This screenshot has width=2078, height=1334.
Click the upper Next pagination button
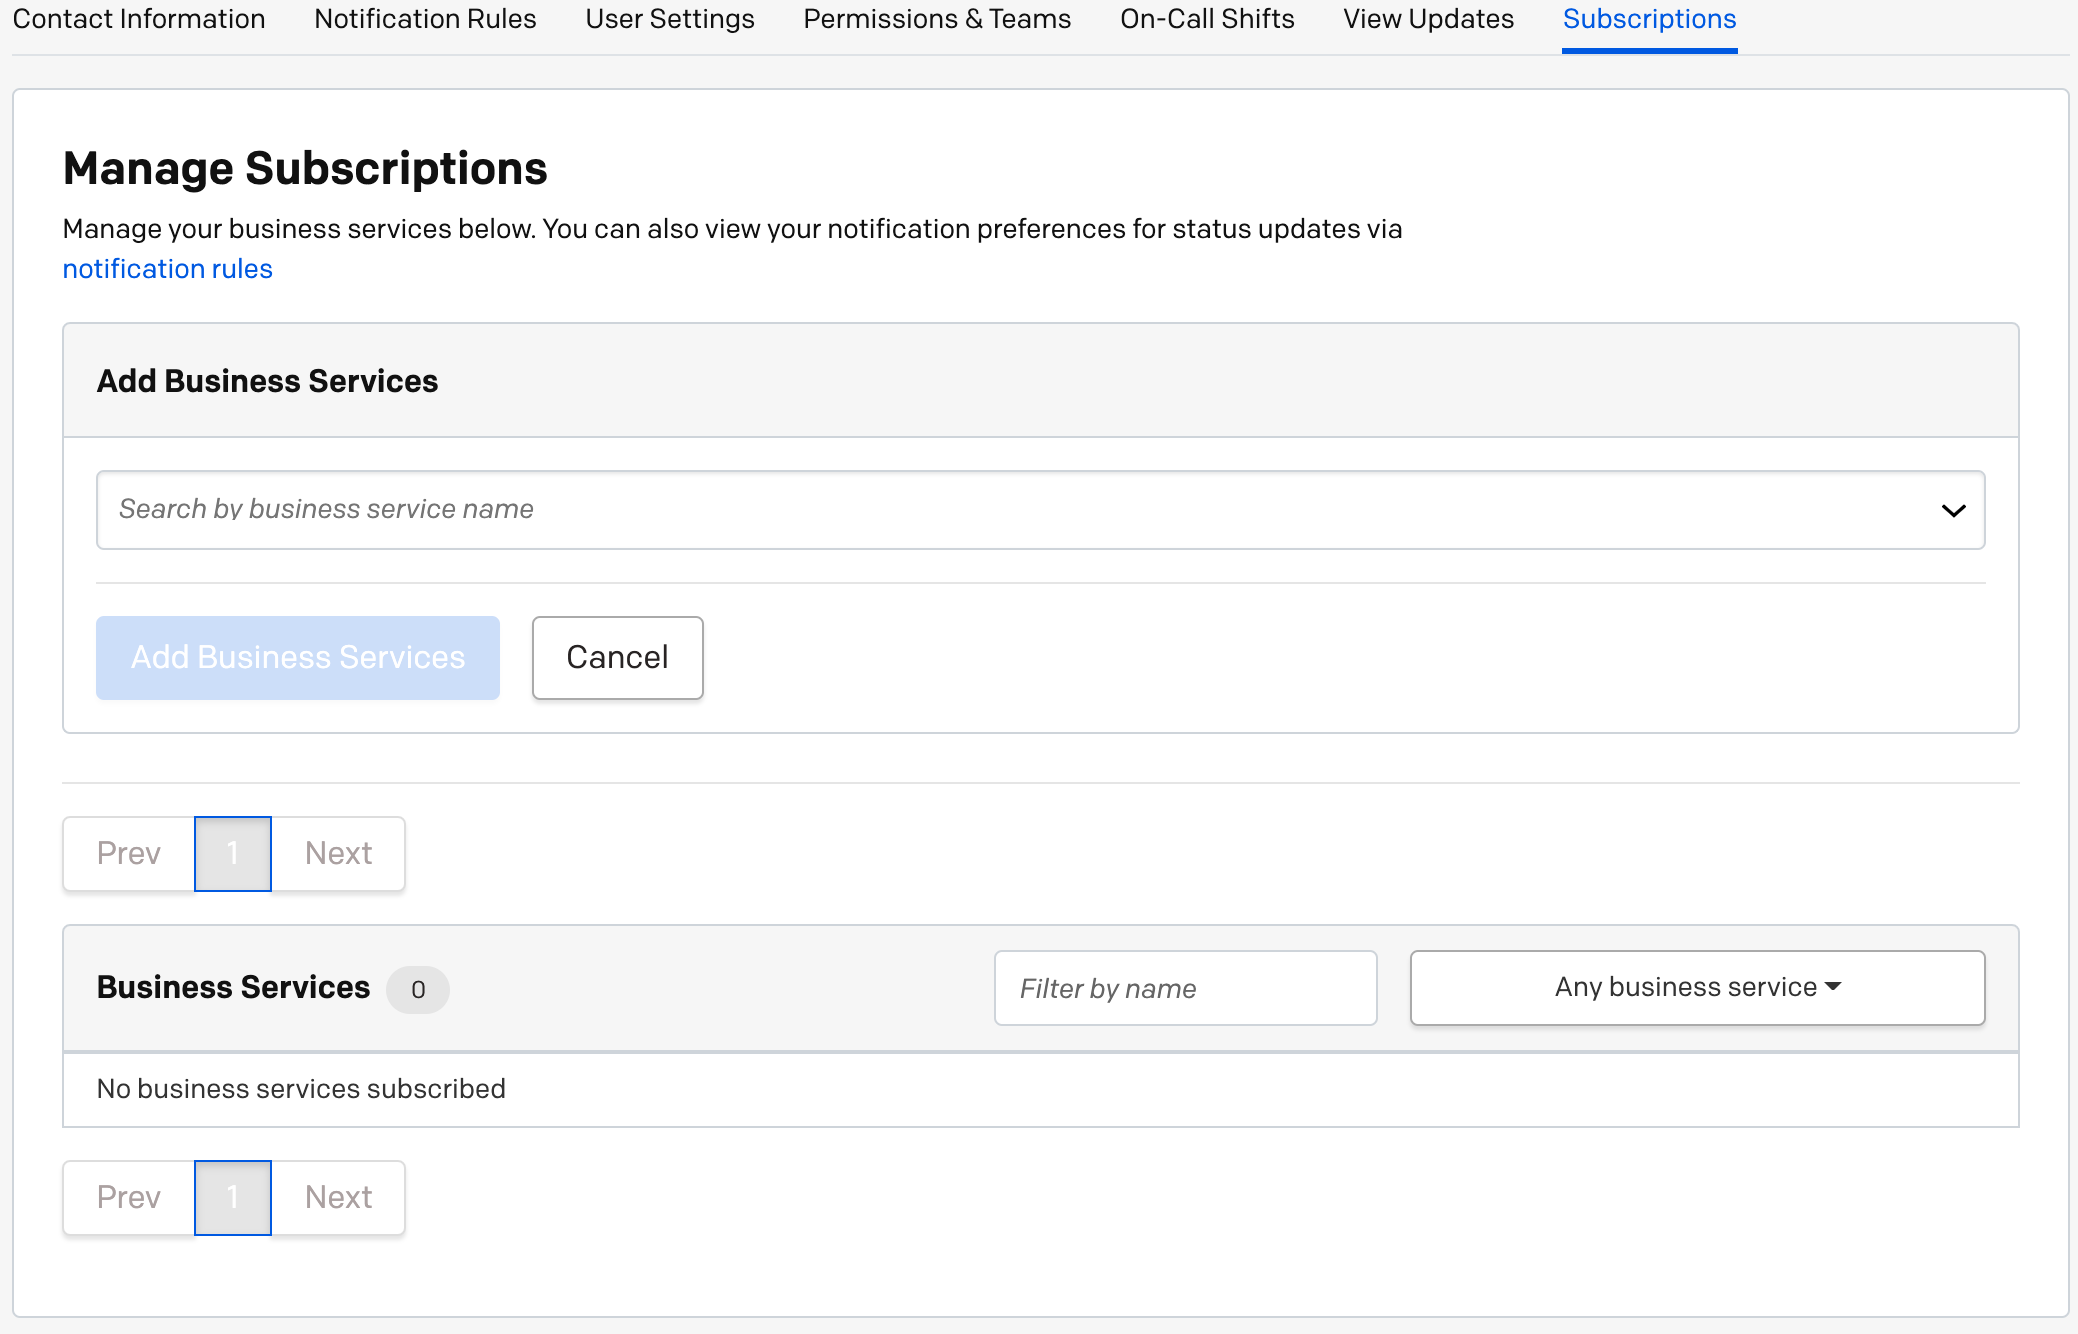tap(338, 854)
